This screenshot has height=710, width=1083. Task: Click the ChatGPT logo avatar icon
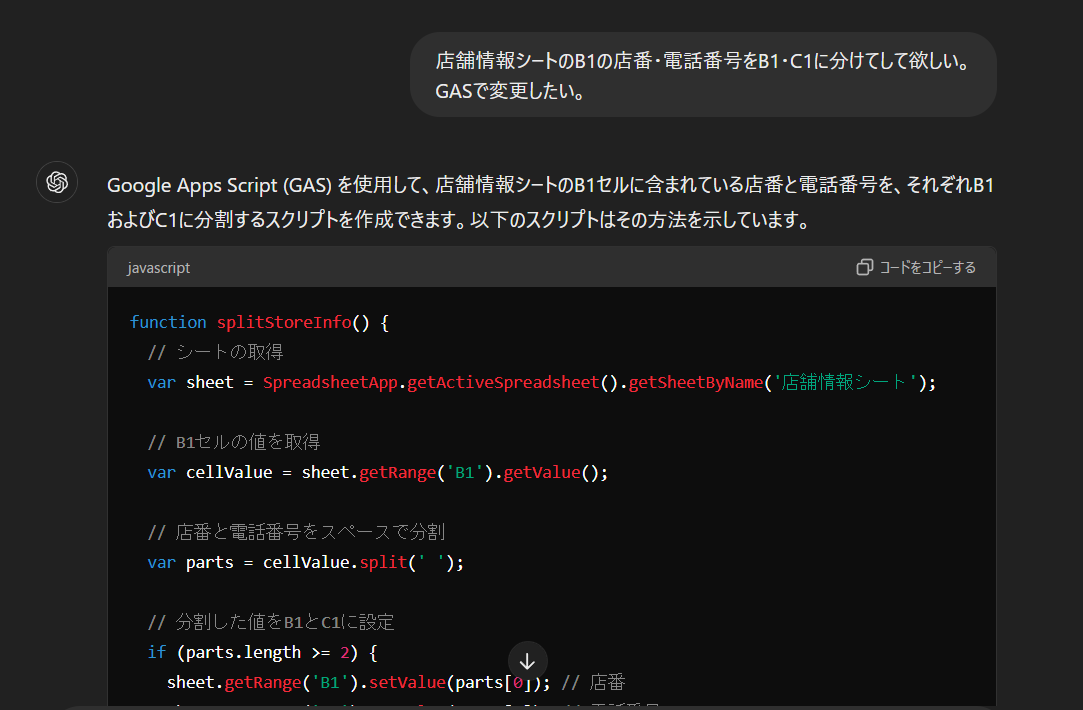(57, 182)
